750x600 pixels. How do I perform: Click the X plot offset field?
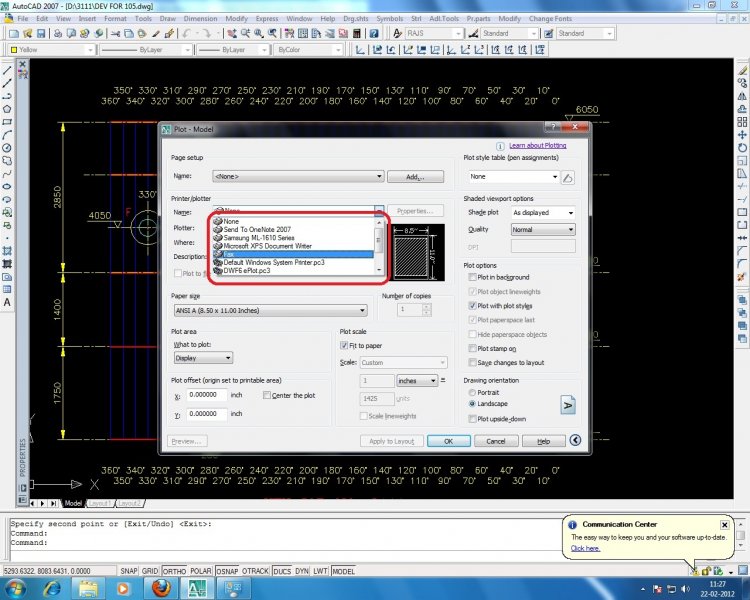tap(206, 395)
